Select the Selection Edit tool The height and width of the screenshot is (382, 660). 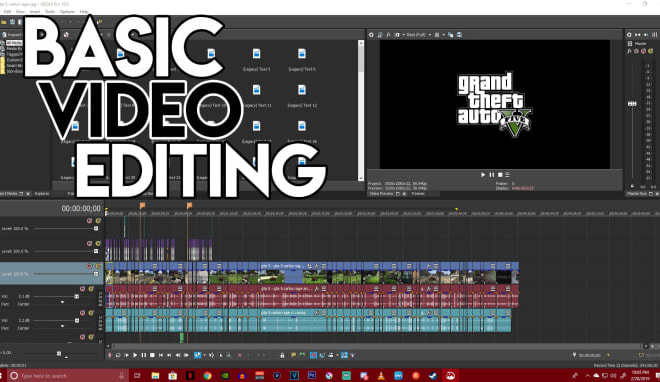pos(220,355)
